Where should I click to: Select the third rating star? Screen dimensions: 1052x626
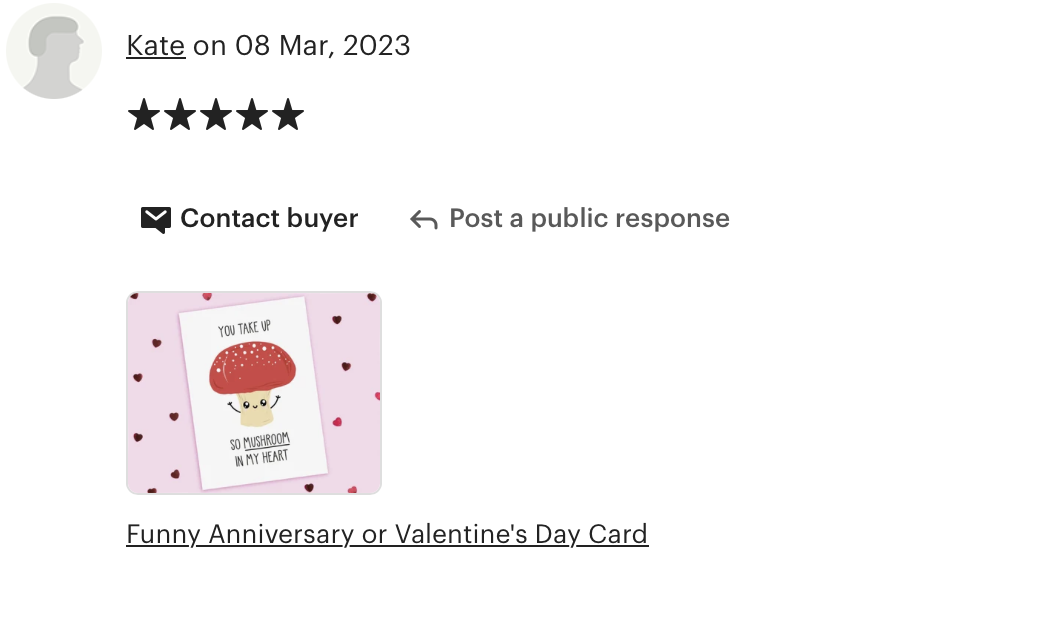coord(216,114)
